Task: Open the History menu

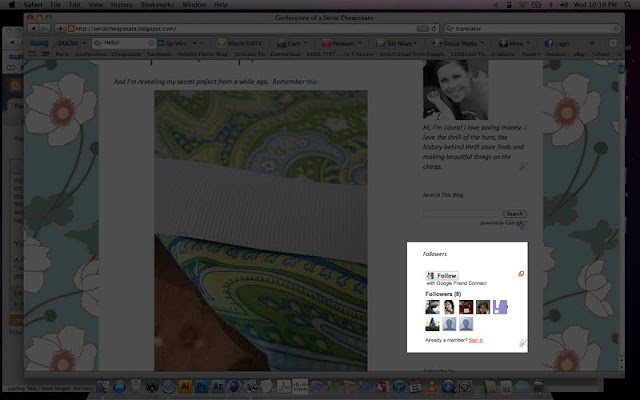Action: [x=122, y=4]
